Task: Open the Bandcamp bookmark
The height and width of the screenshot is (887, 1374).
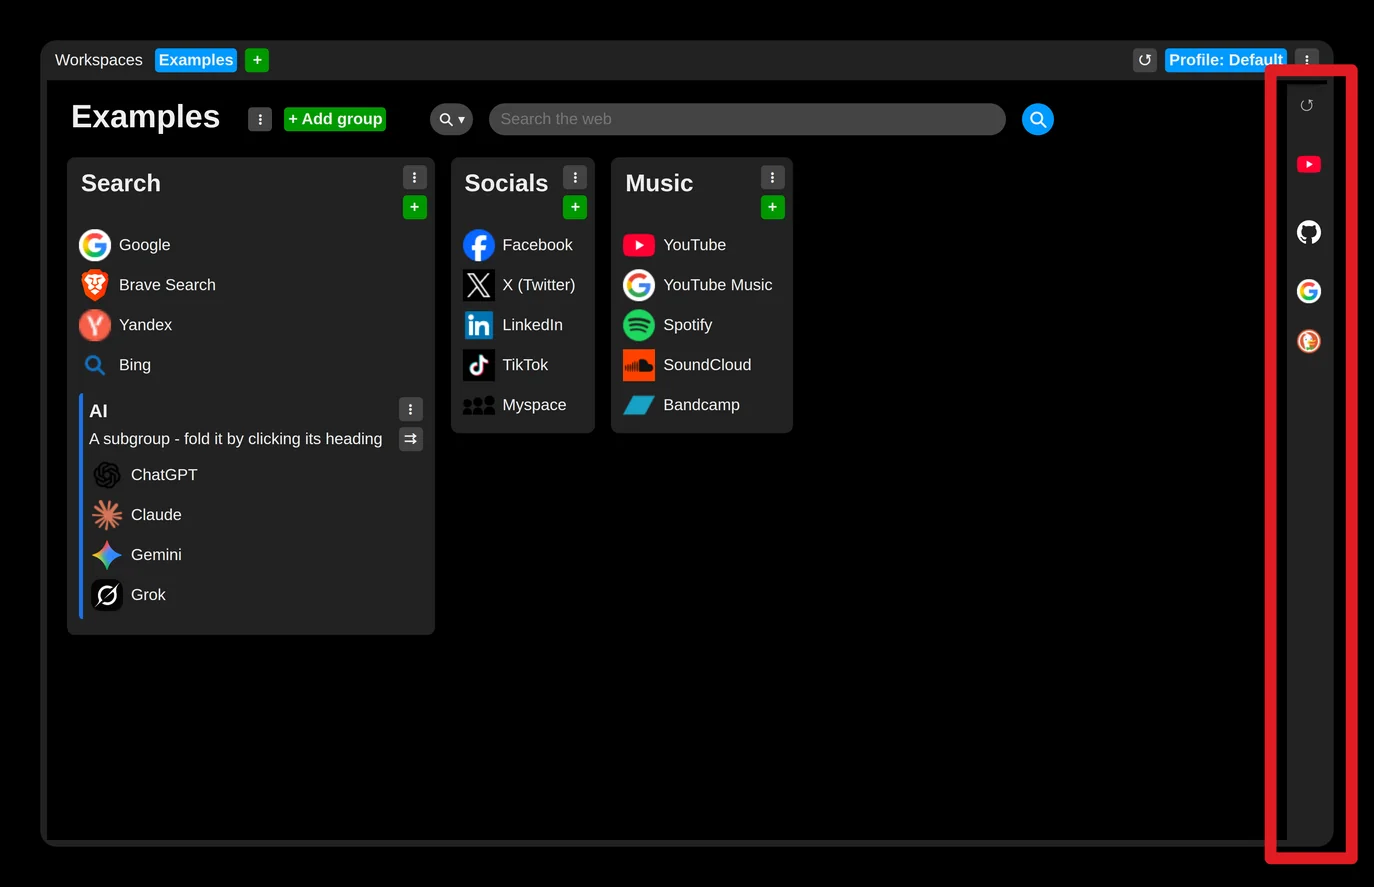Action: pos(682,405)
